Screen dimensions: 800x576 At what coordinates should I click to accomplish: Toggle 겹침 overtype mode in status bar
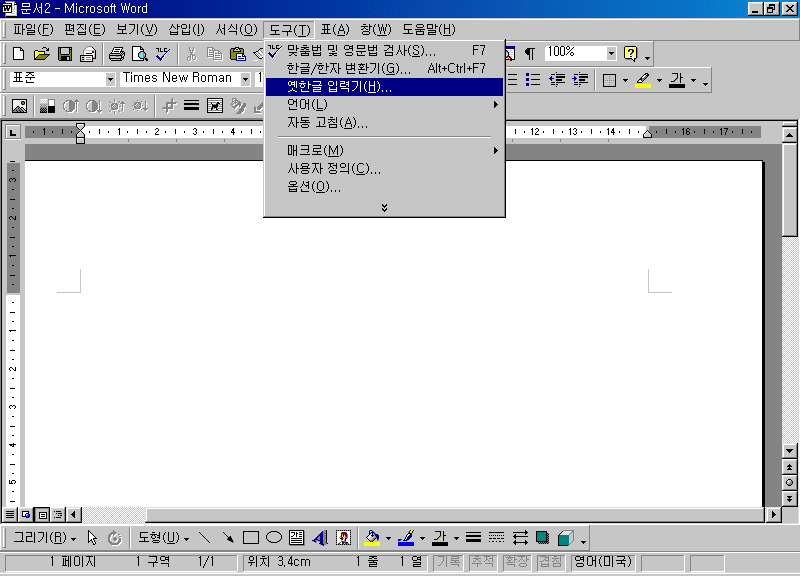click(x=551, y=562)
